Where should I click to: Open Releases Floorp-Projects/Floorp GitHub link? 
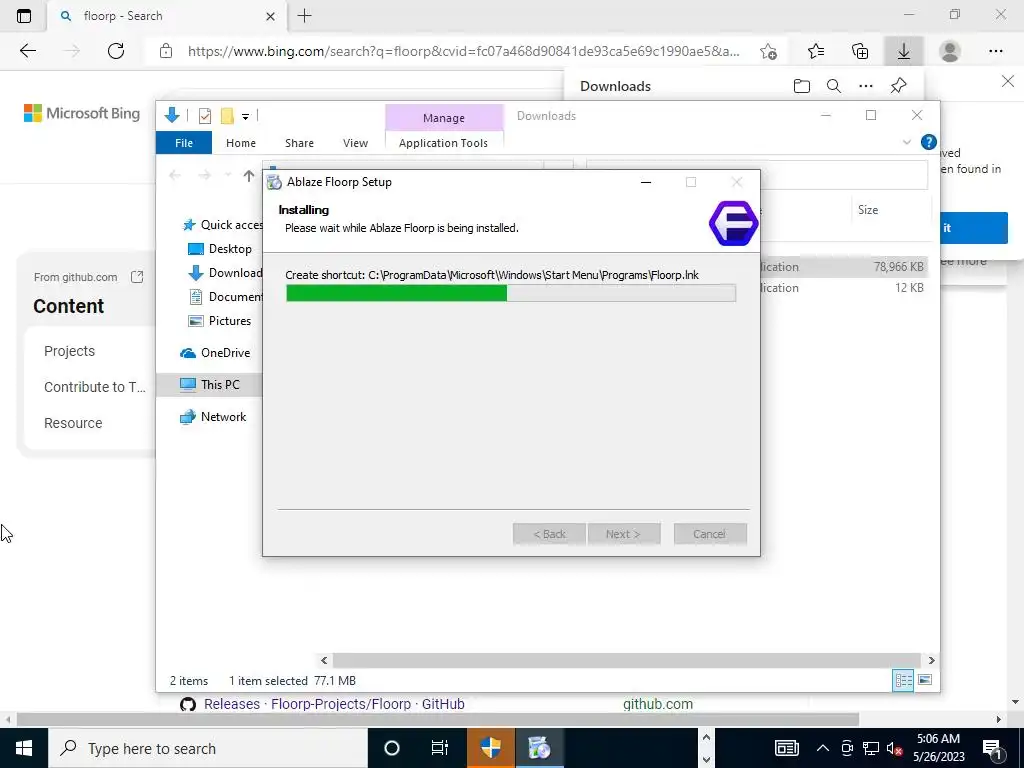pyautogui.click(x=334, y=704)
